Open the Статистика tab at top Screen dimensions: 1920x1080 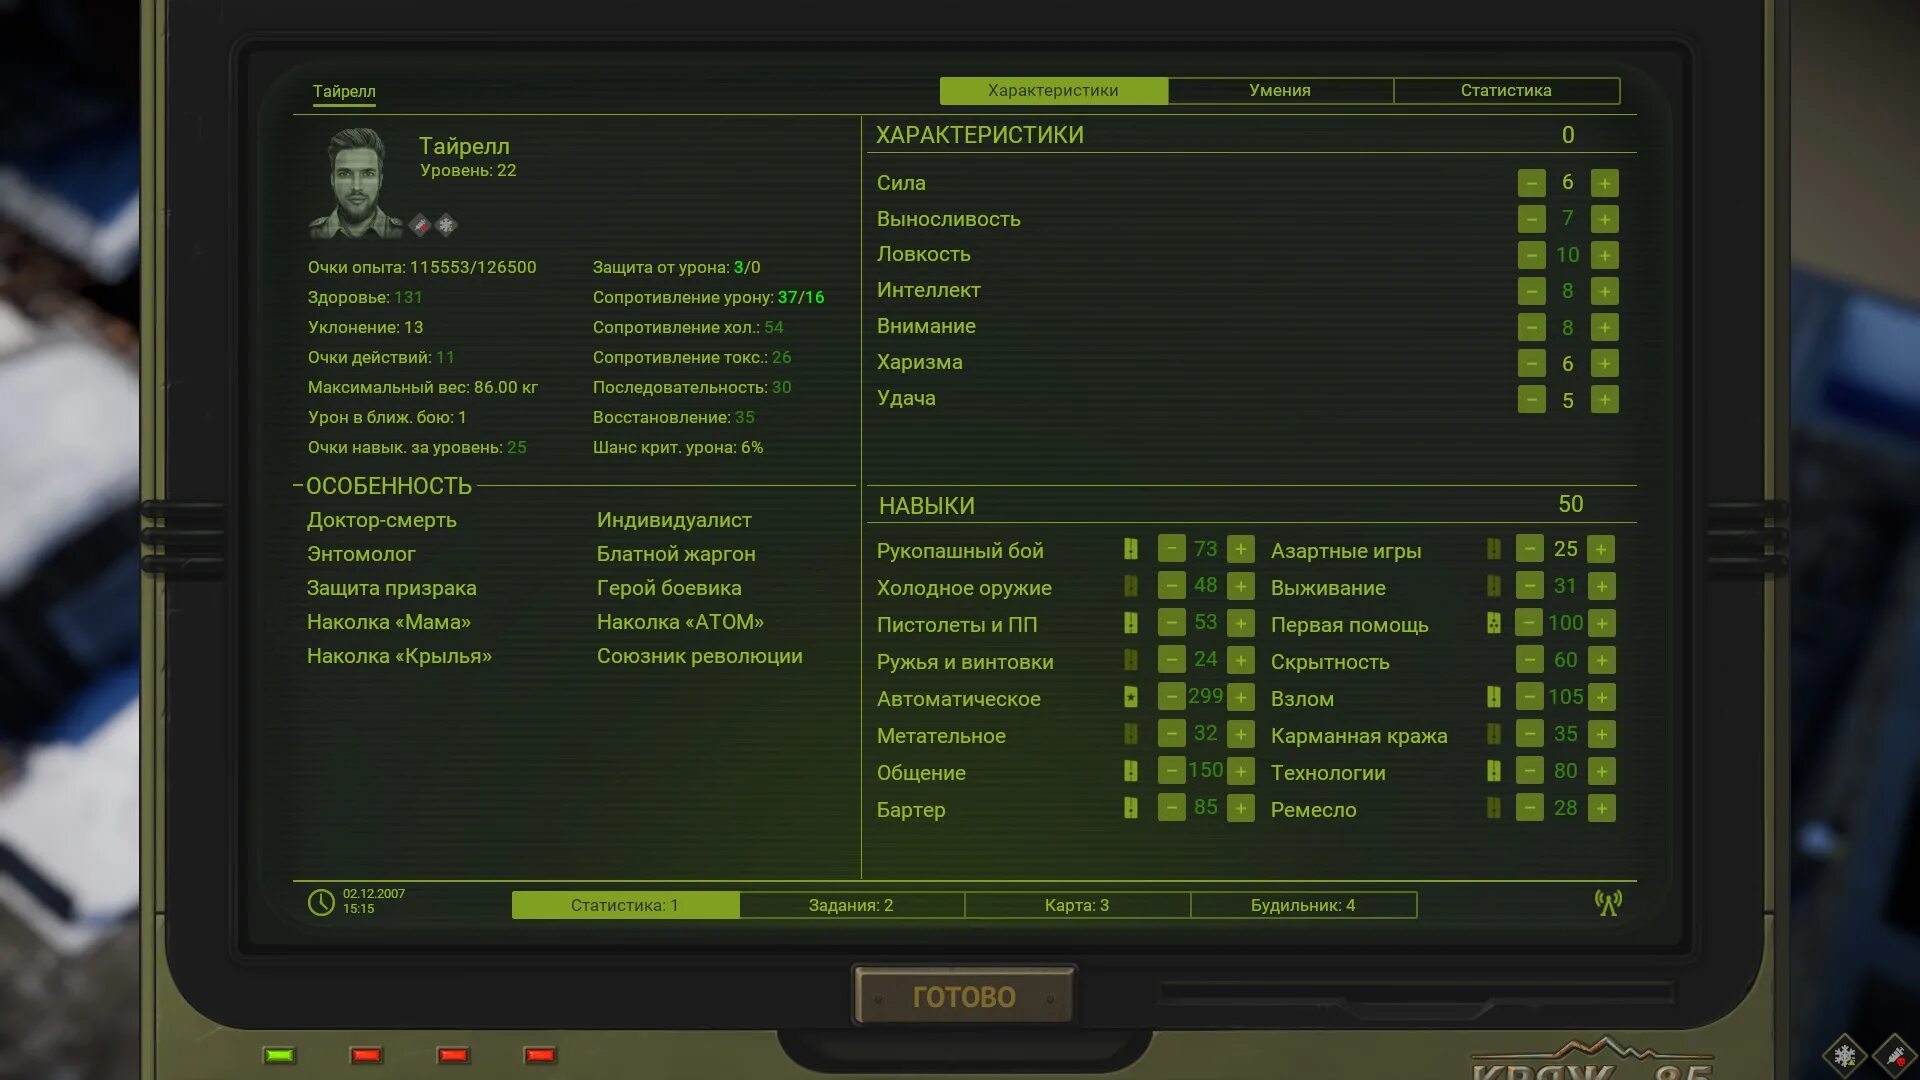click(x=1505, y=90)
